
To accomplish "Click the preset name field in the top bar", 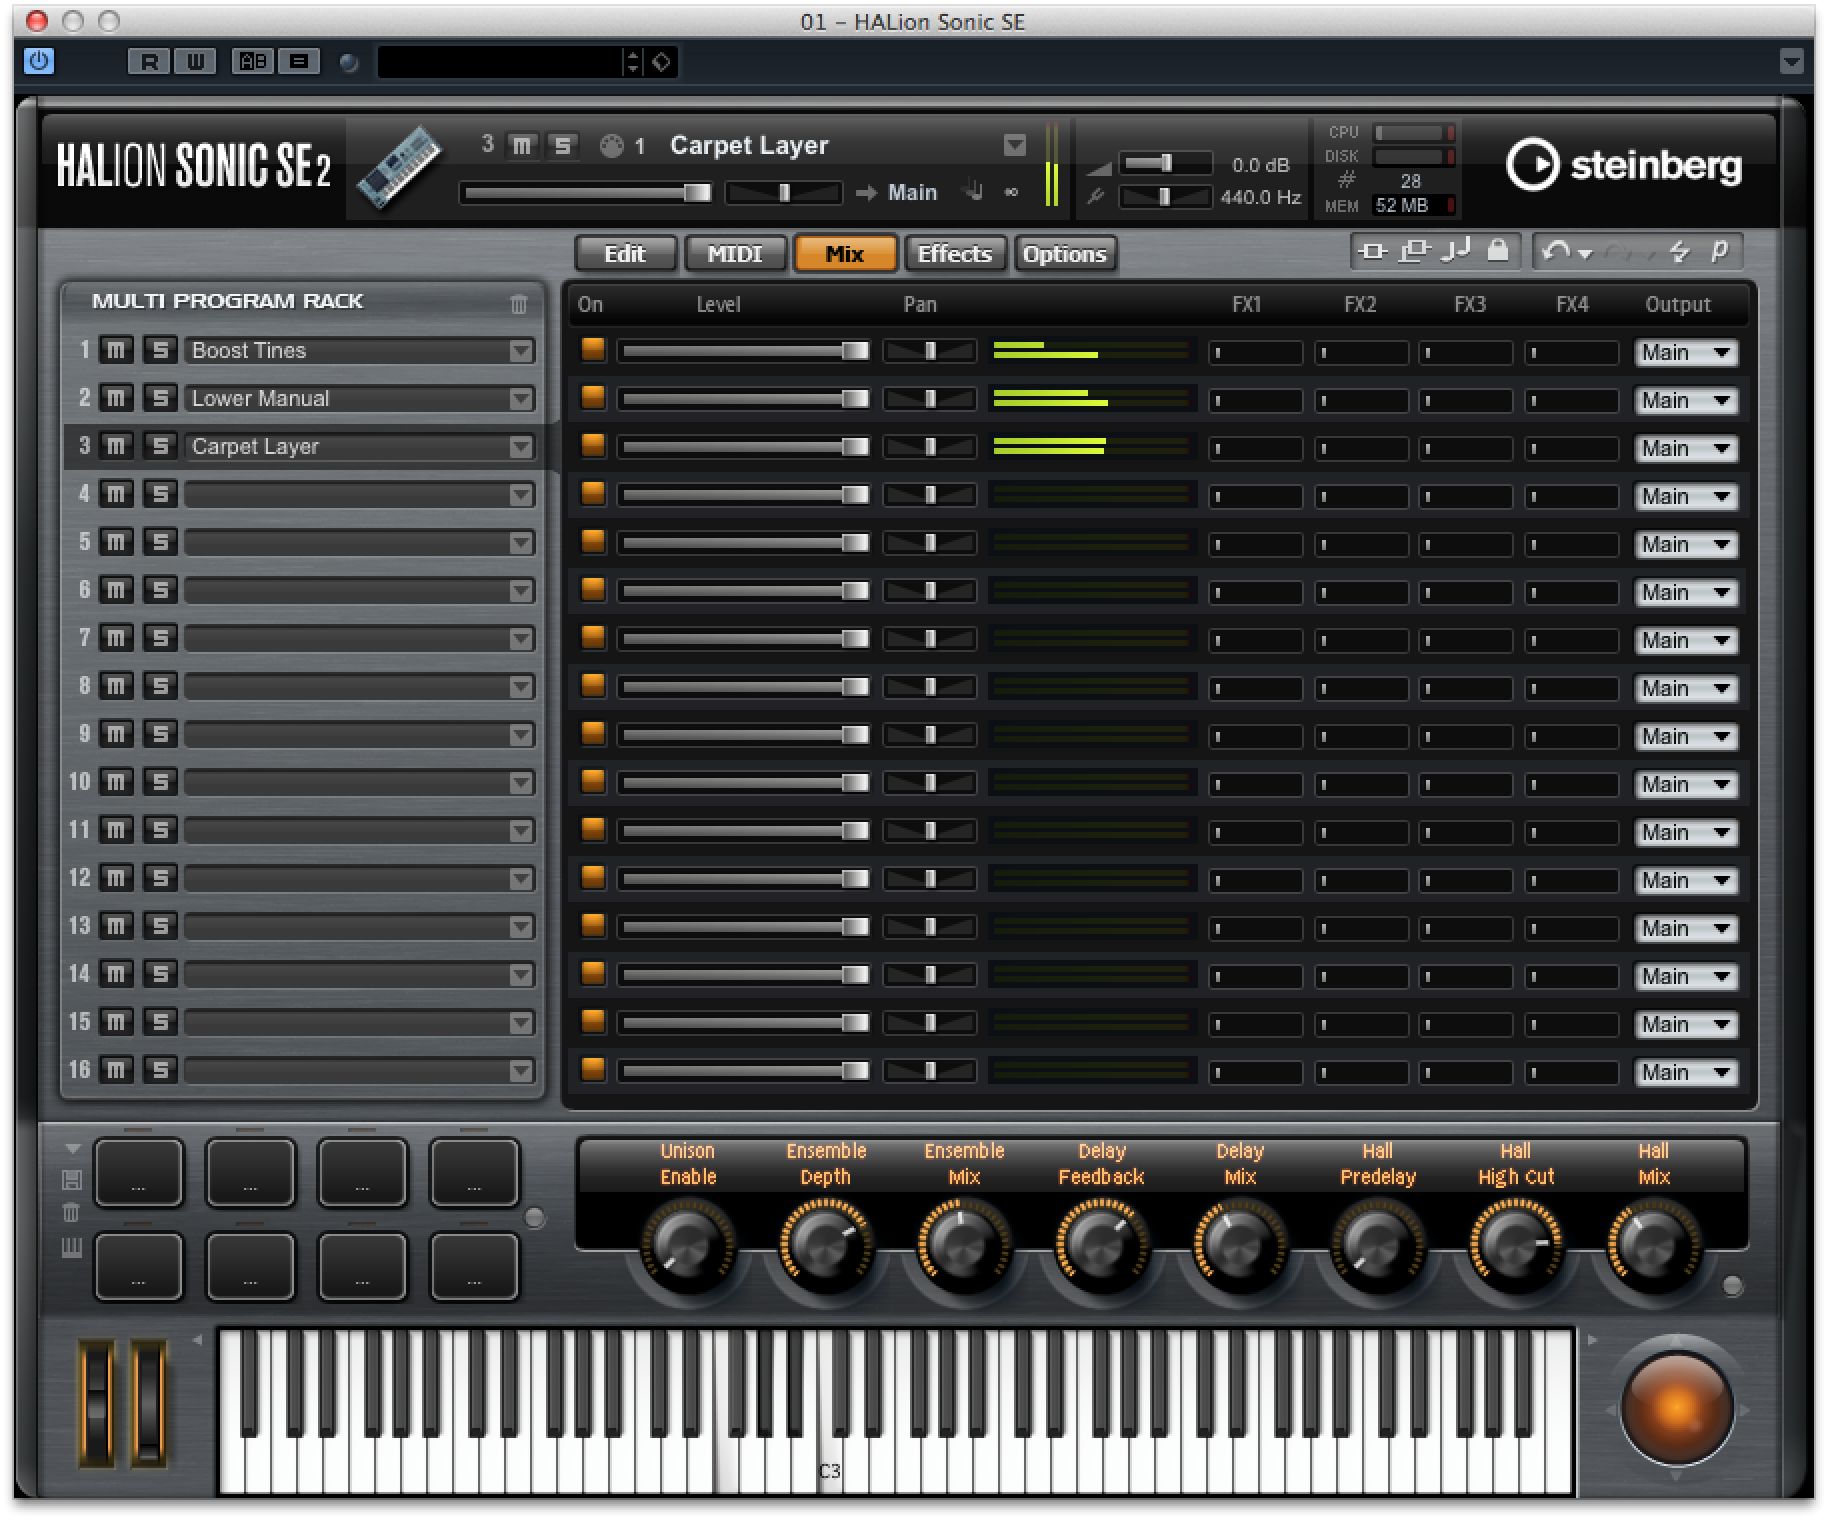I will click(x=500, y=62).
